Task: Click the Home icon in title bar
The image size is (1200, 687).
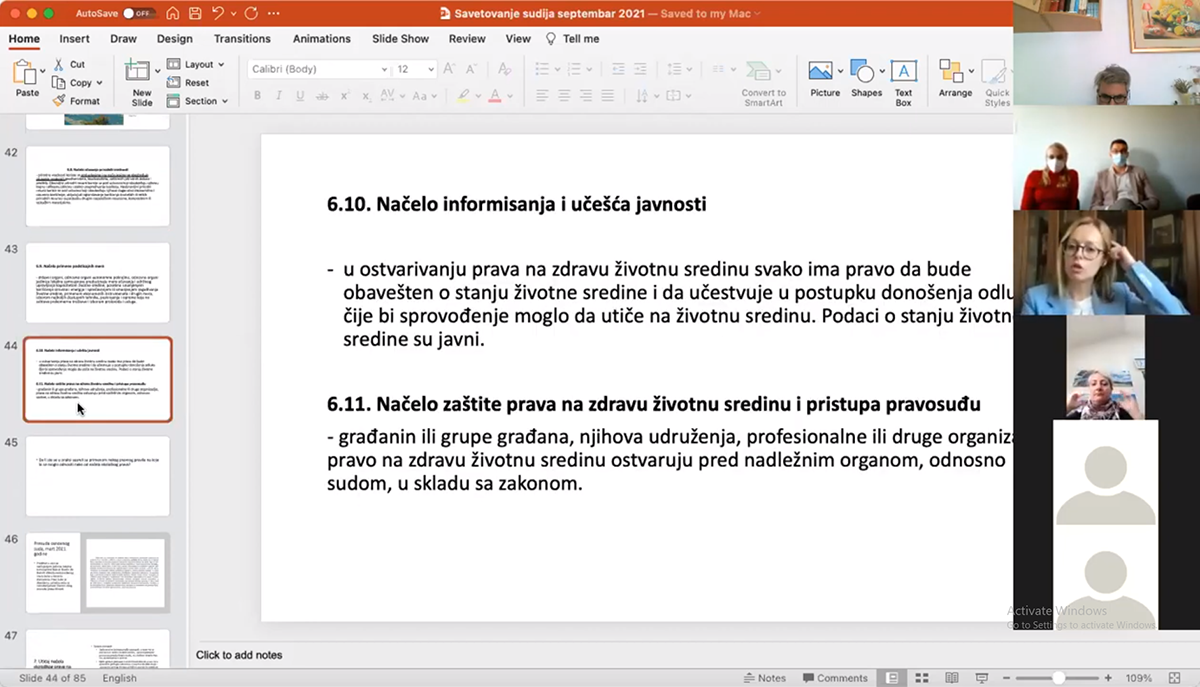Action: 172,14
